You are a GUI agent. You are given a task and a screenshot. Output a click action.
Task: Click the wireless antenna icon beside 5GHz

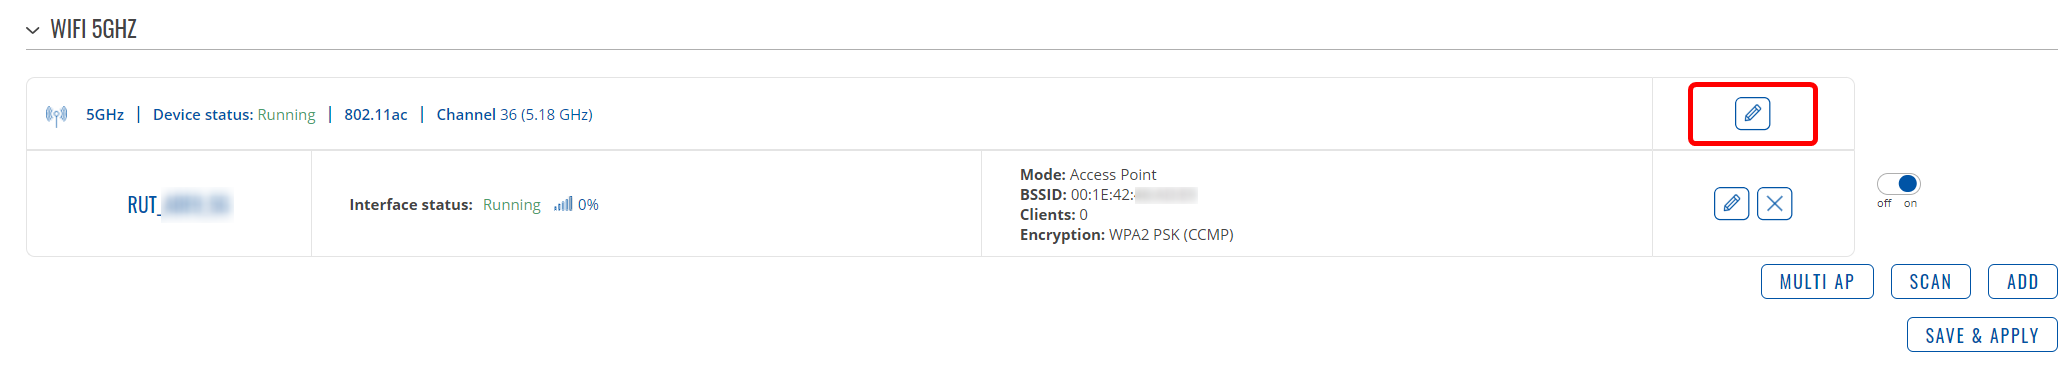coord(57,115)
